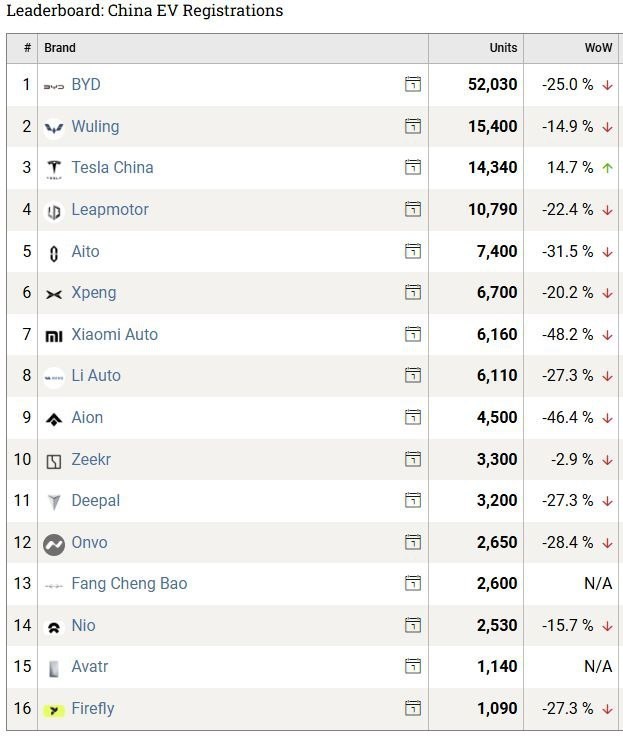The height and width of the screenshot is (737, 623).
Task: Sort by Brand column header
Action: [x=60, y=48]
